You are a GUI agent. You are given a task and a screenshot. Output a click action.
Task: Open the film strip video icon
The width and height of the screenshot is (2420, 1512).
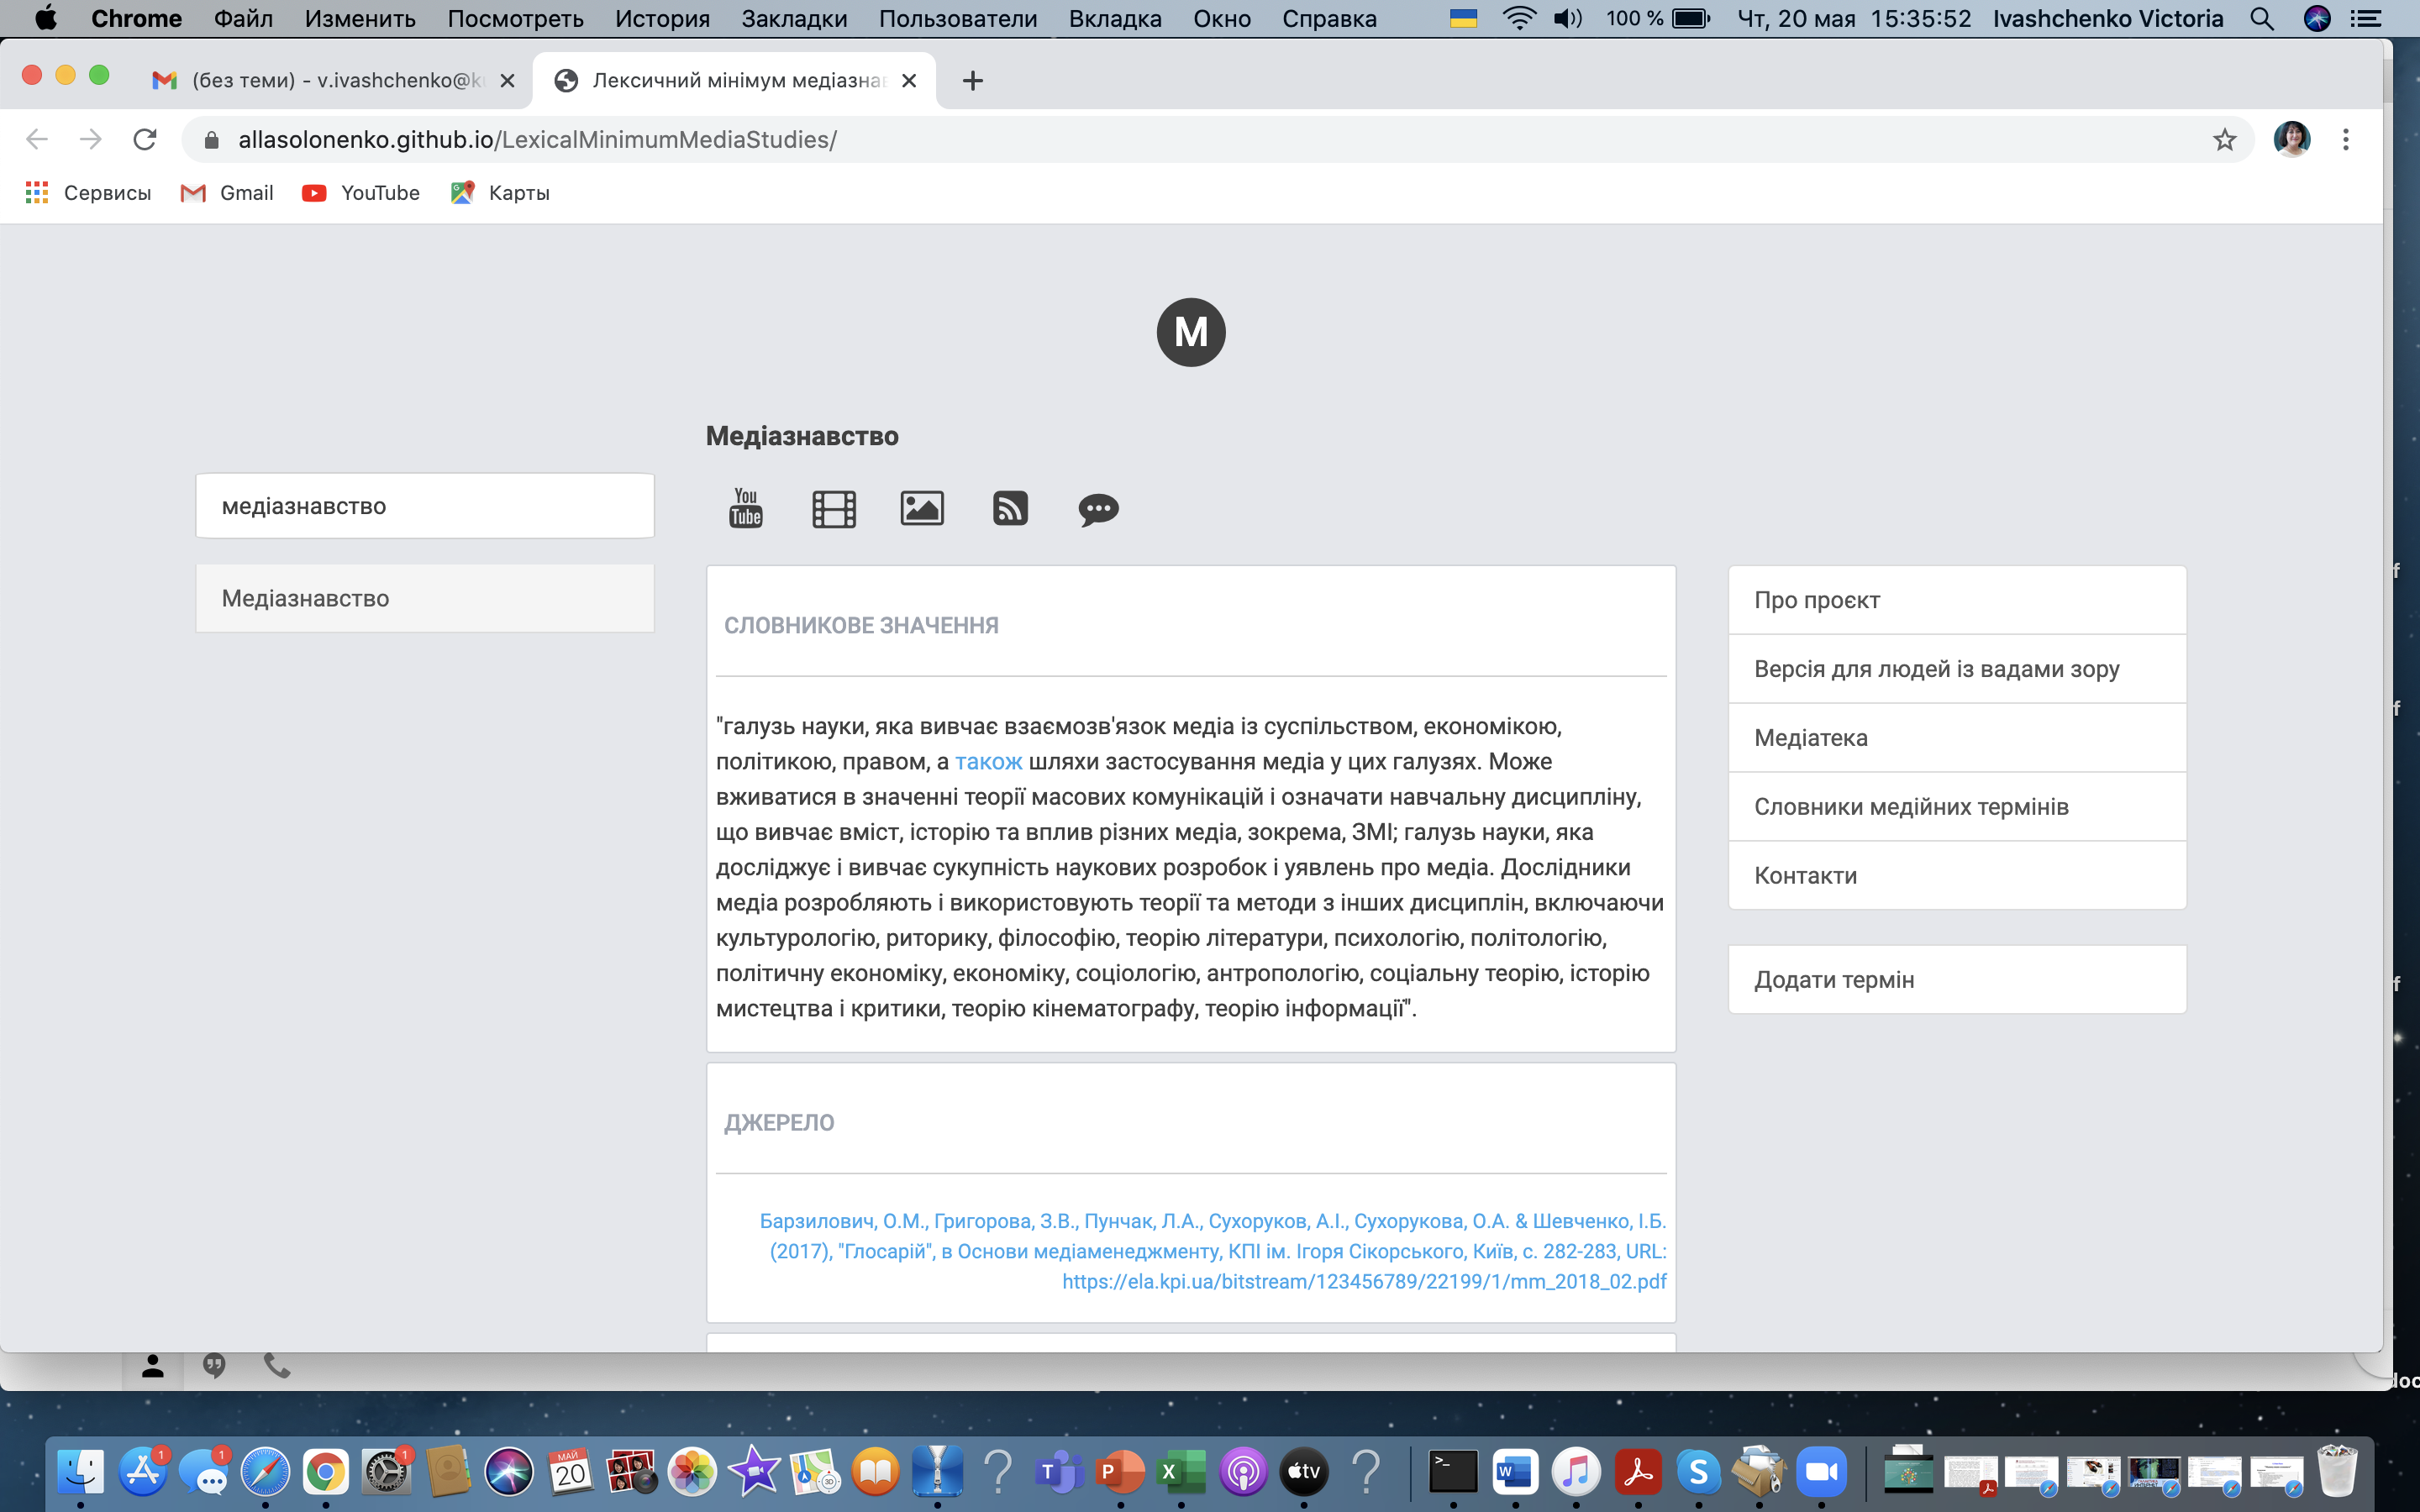[833, 509]
